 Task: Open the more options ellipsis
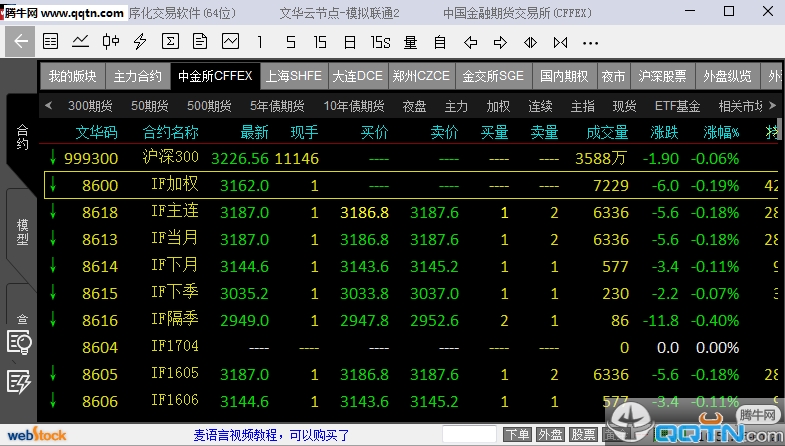(x=590, y=44)
